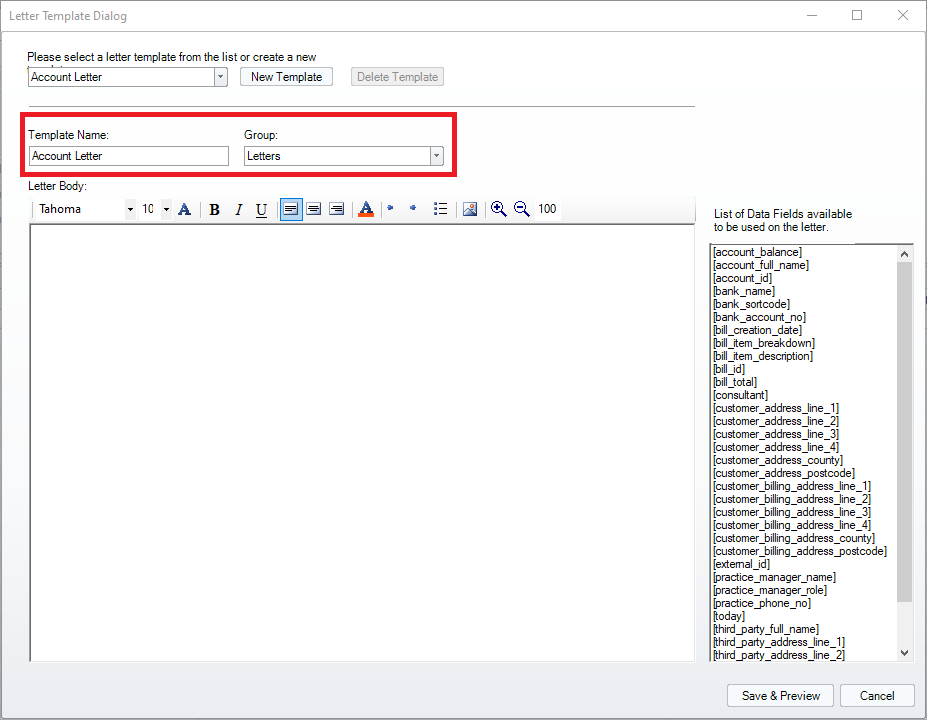Expand the letter template selection dropdown
The width and height of the screenshot is (927, 720).
point(220,77)
